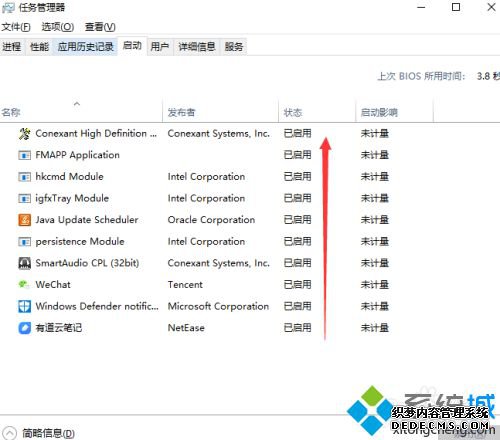Click the Java Update Scheduler icon
Viewport: 500px width, 440px height.
click(x=24, y=220)
